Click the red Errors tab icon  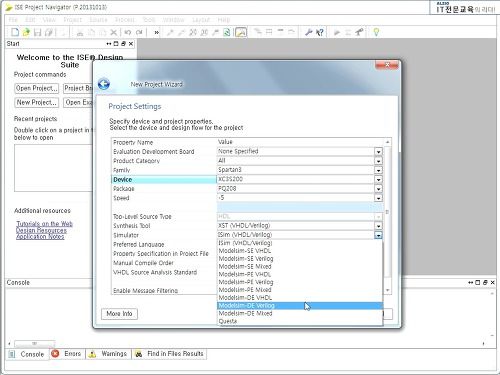pos(55,354)
